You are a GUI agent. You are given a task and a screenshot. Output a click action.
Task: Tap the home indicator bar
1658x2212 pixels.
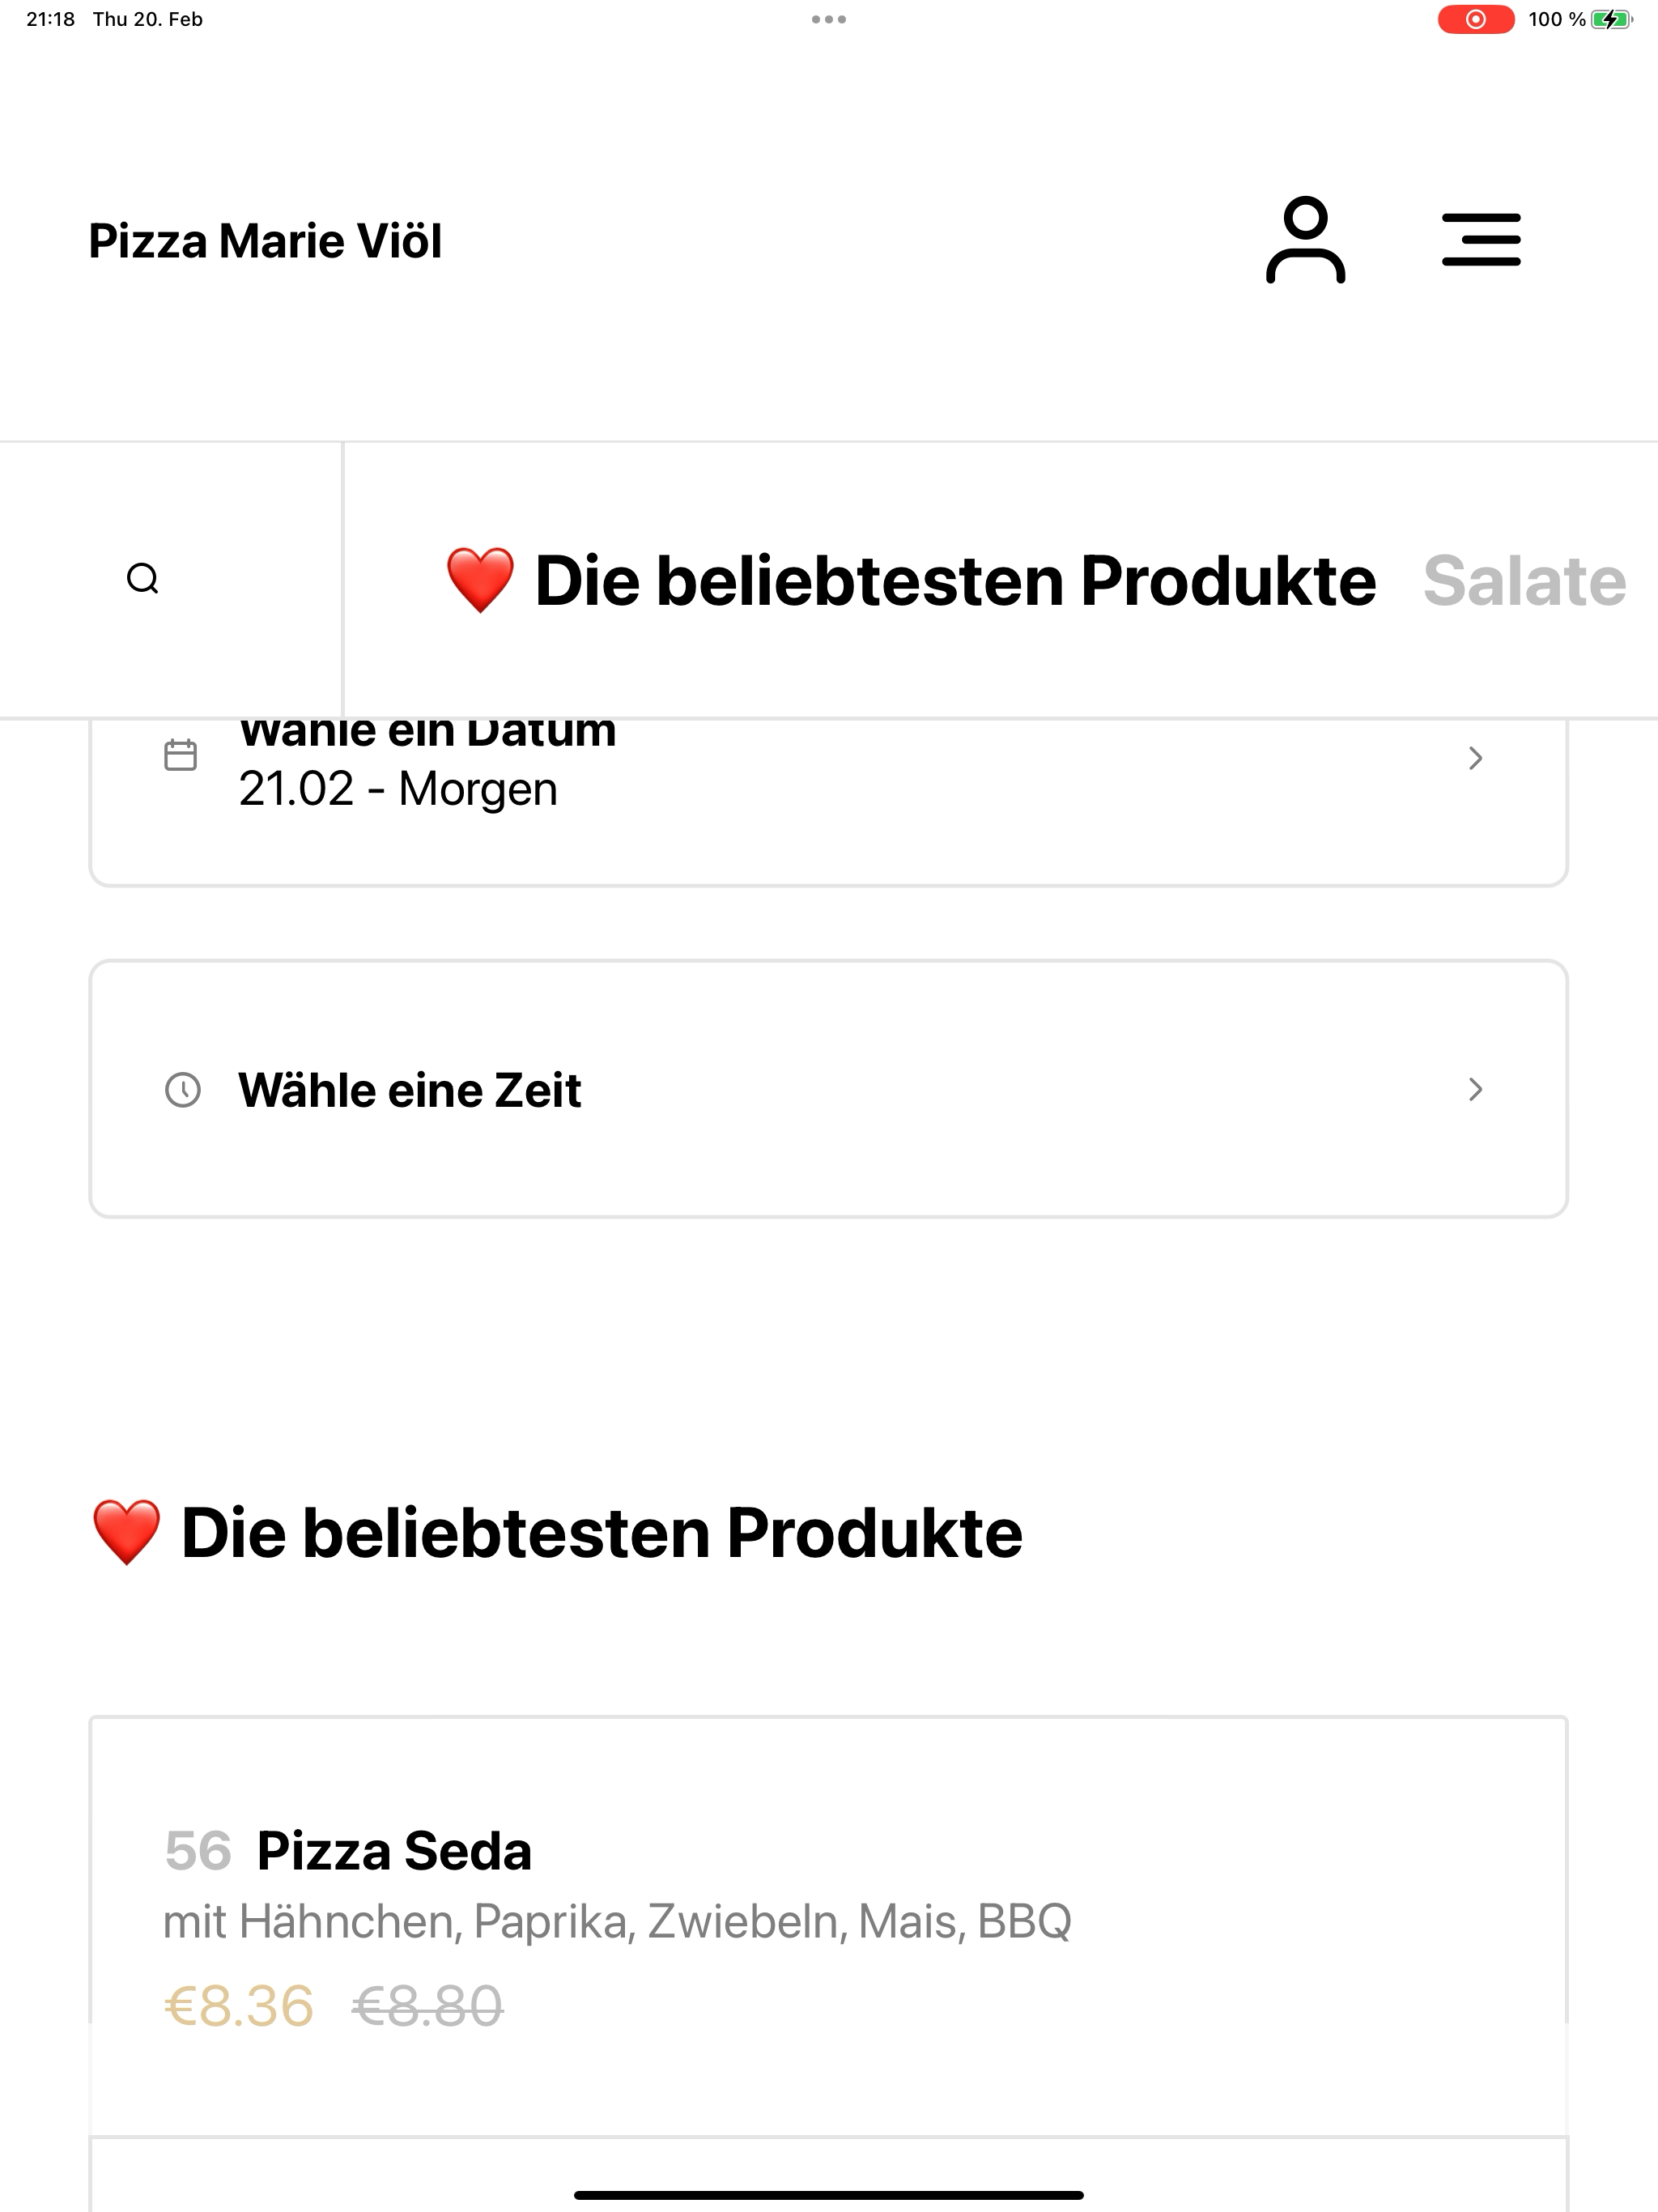click(829, 2195)
